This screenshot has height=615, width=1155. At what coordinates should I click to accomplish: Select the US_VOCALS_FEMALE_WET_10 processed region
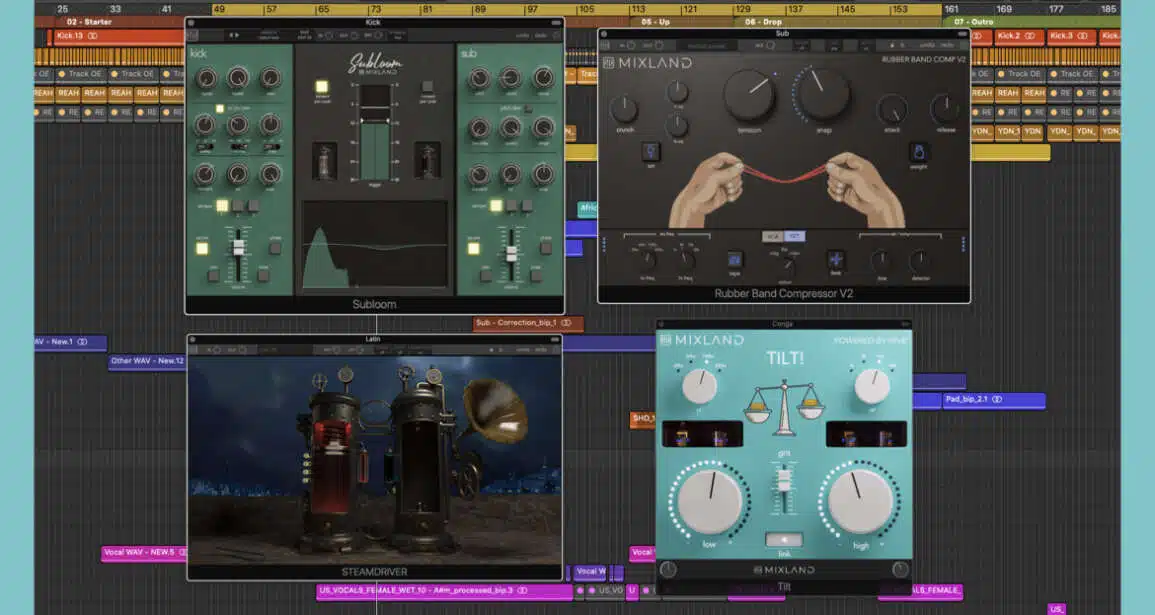click(443, 591)
